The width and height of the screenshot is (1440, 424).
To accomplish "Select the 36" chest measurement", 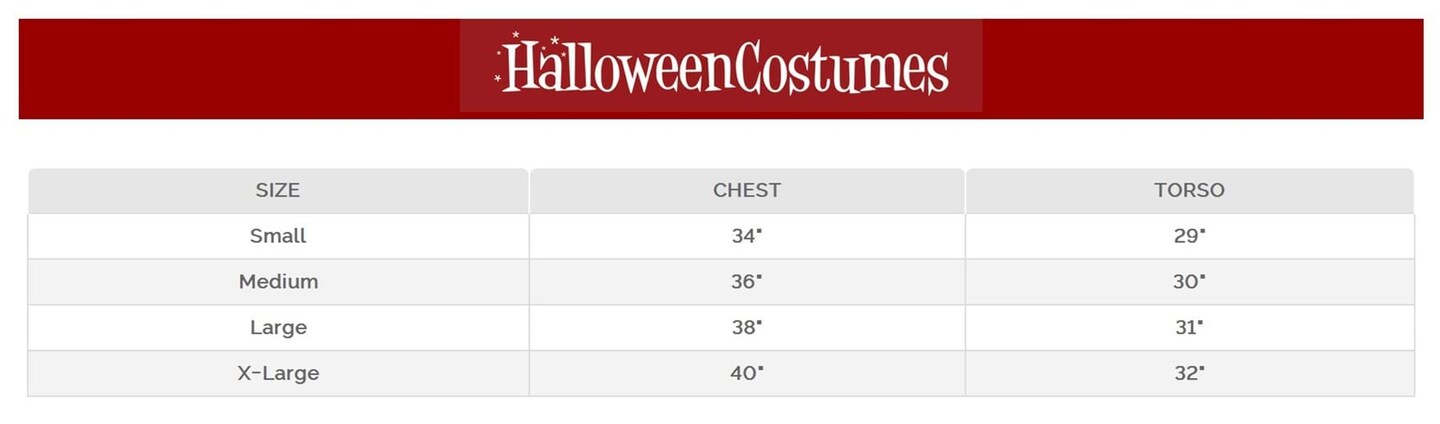I will pos(746,282).
